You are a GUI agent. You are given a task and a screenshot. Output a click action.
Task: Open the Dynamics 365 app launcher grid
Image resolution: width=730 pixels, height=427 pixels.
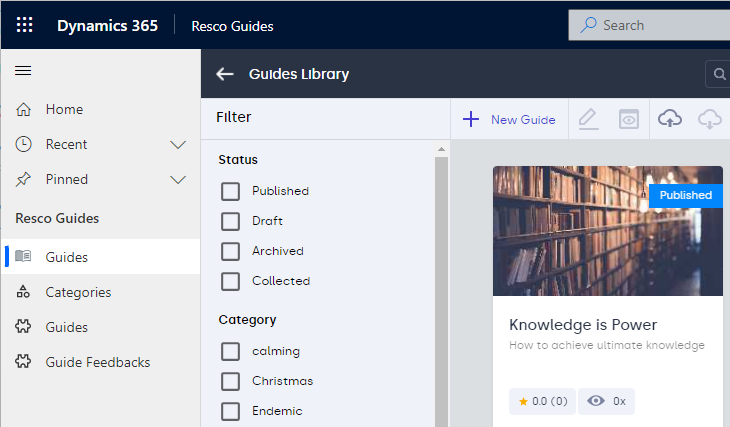click(x=25, y=25)
